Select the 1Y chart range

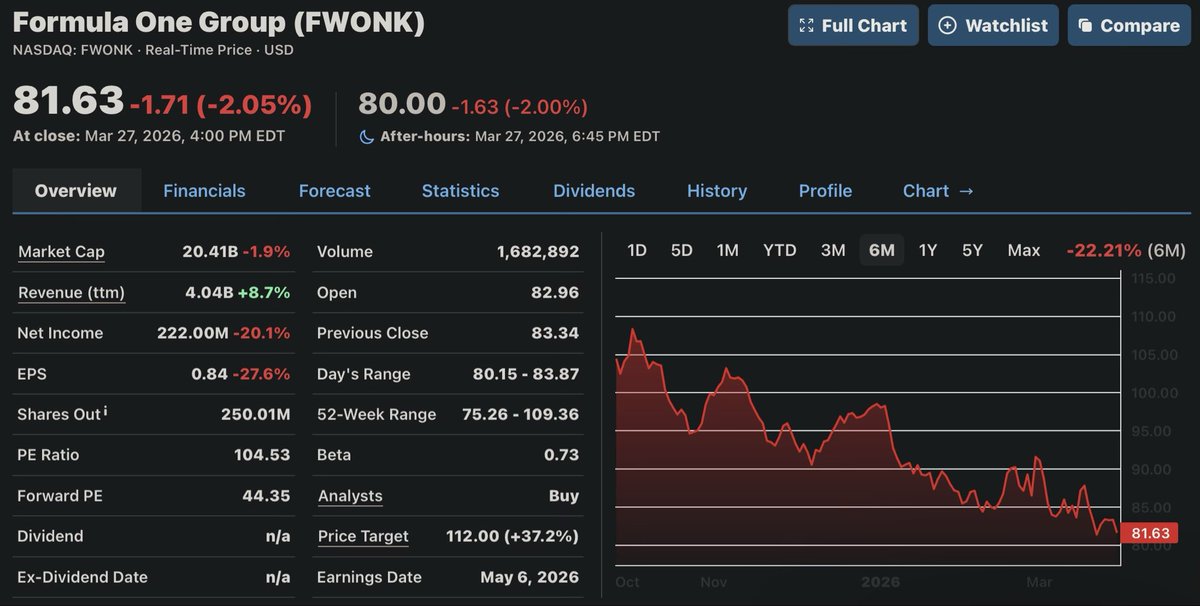(x=928, y=250)
